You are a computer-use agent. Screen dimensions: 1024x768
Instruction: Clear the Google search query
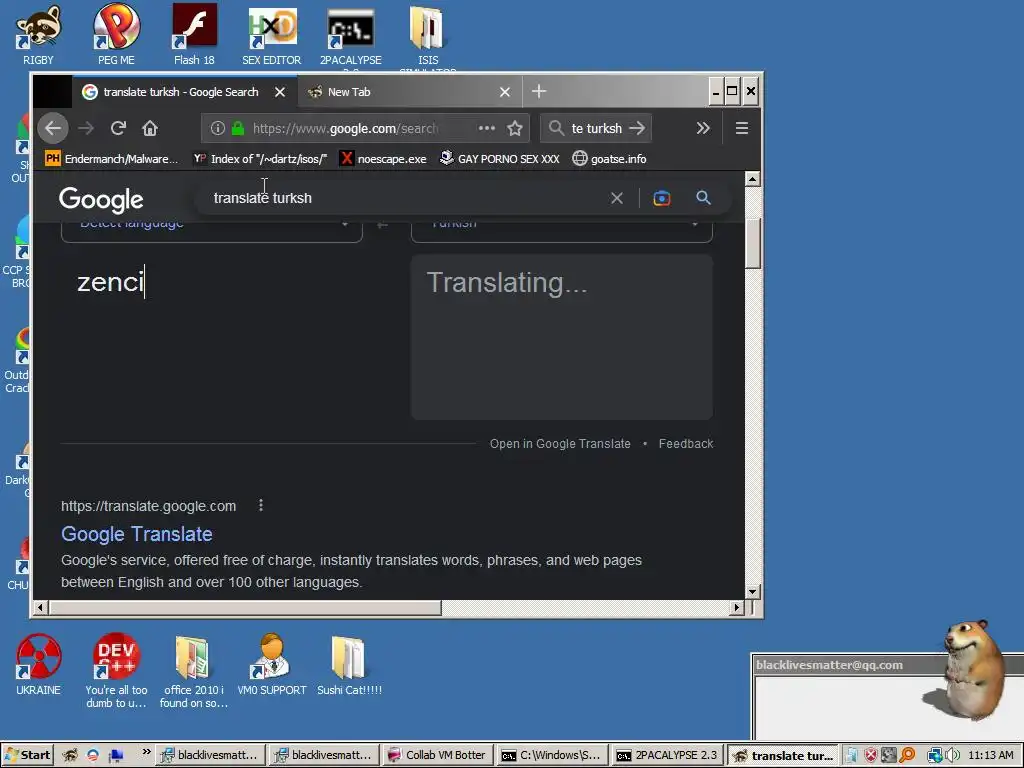click(x=616, y=198)
